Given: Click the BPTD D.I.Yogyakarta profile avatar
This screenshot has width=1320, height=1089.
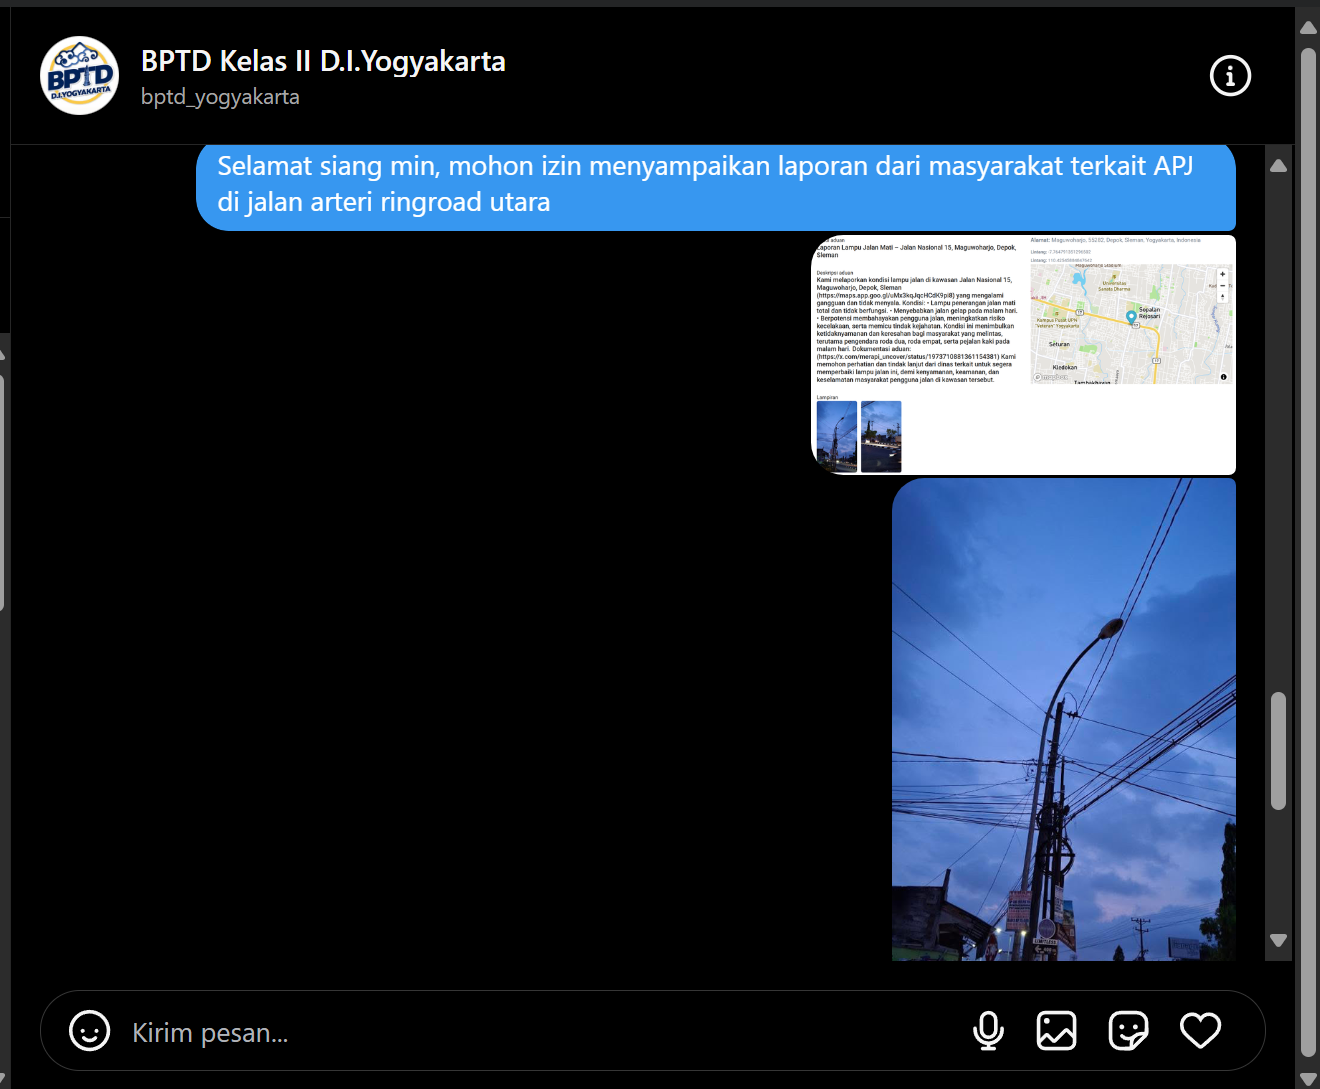Looking at the screenshot, I should [79, 76].
